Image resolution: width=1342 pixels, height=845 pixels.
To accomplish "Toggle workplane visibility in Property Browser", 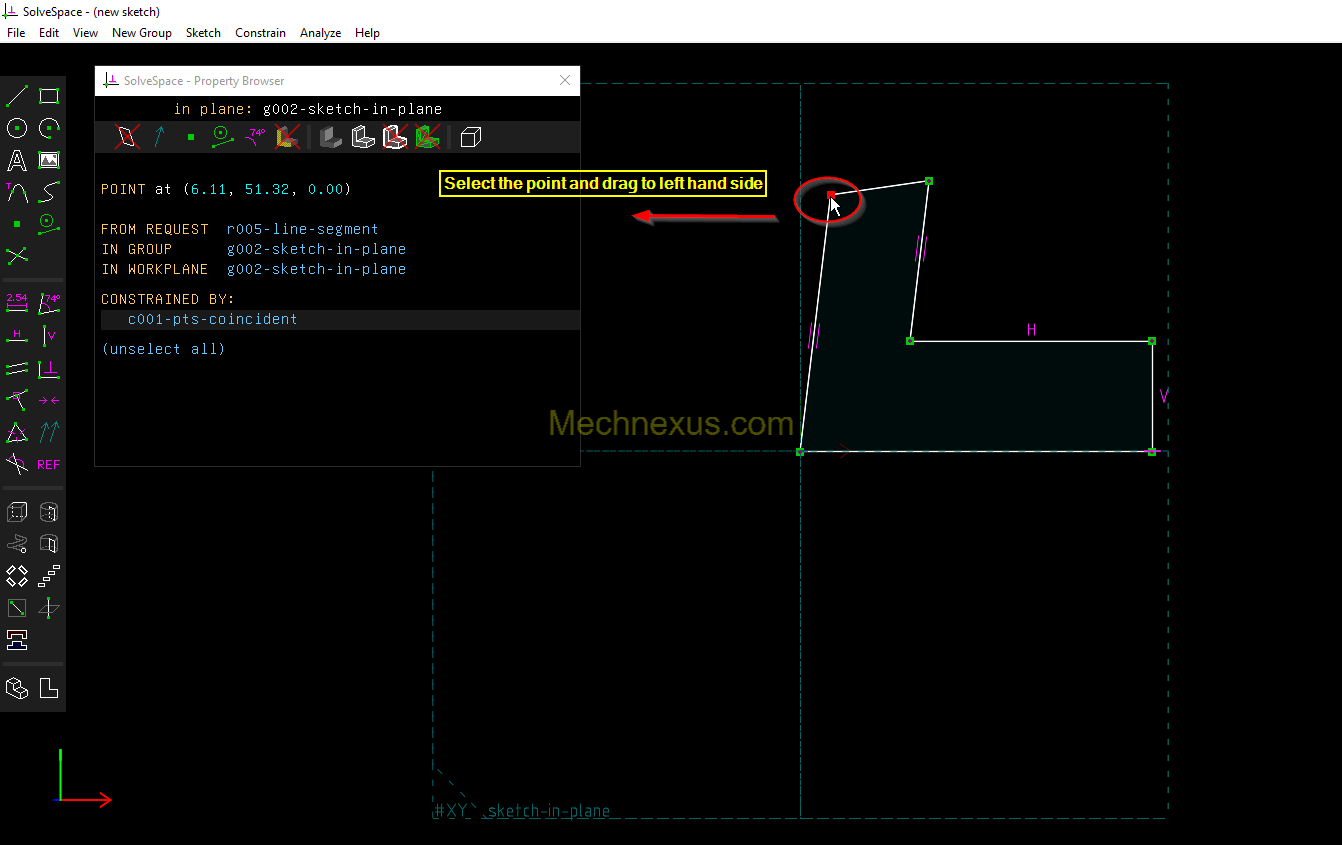I will [127, 136].
